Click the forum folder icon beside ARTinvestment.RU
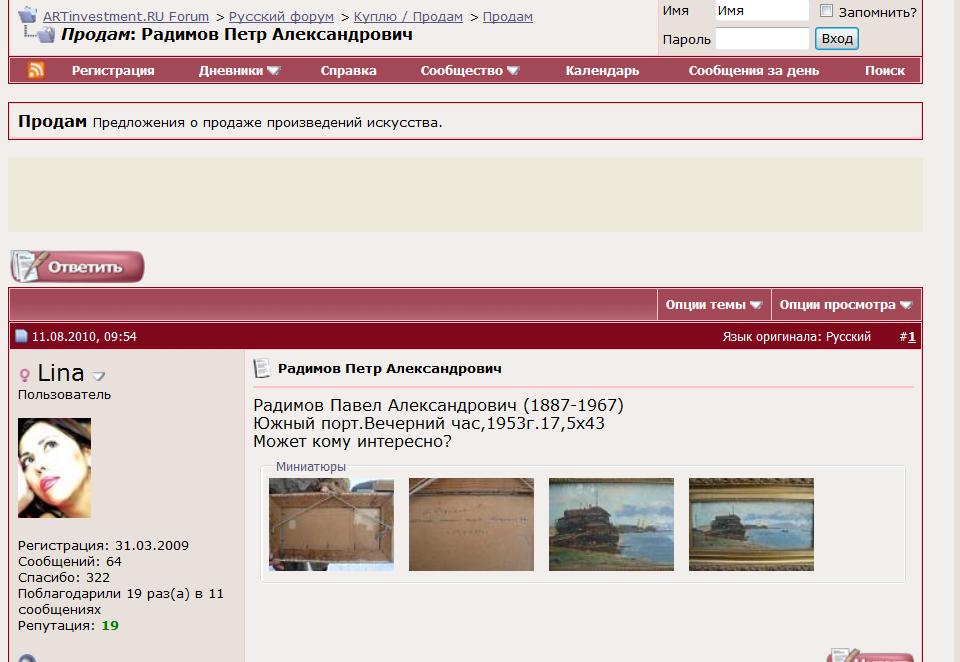This screenshot has height=662, width=960. (x=27, y=16)
